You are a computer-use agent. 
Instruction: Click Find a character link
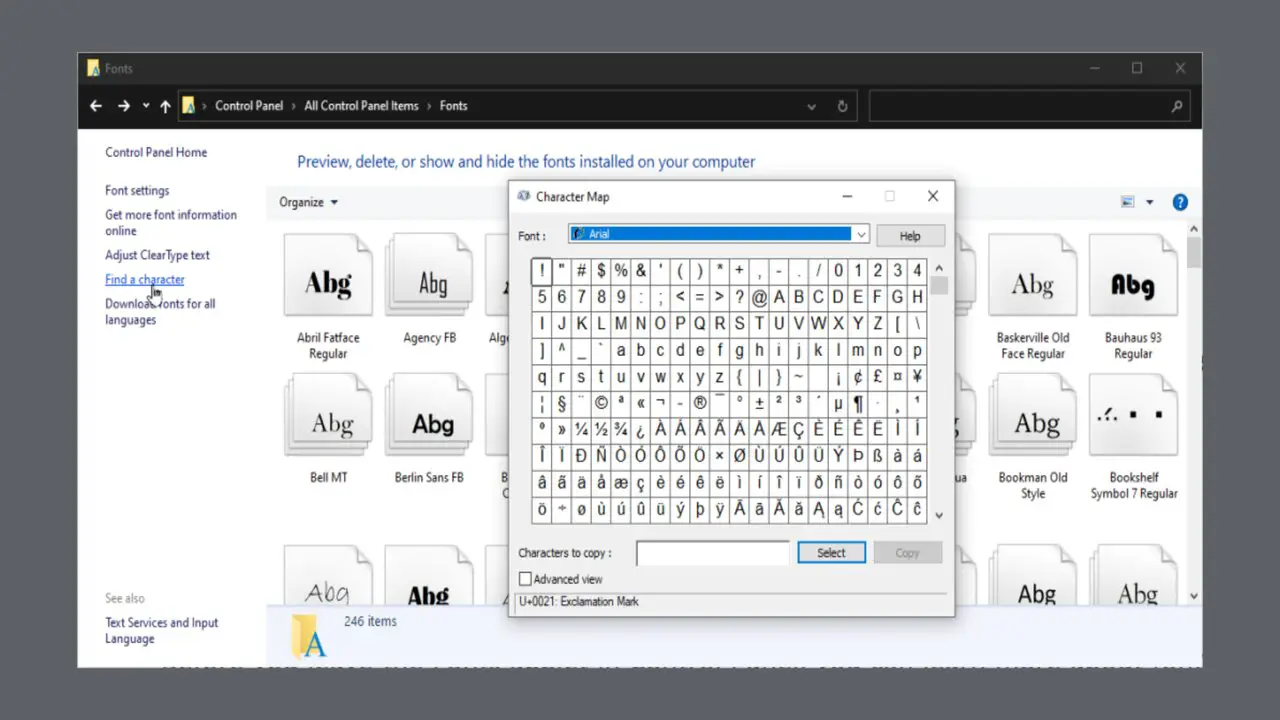pos(144,280)
